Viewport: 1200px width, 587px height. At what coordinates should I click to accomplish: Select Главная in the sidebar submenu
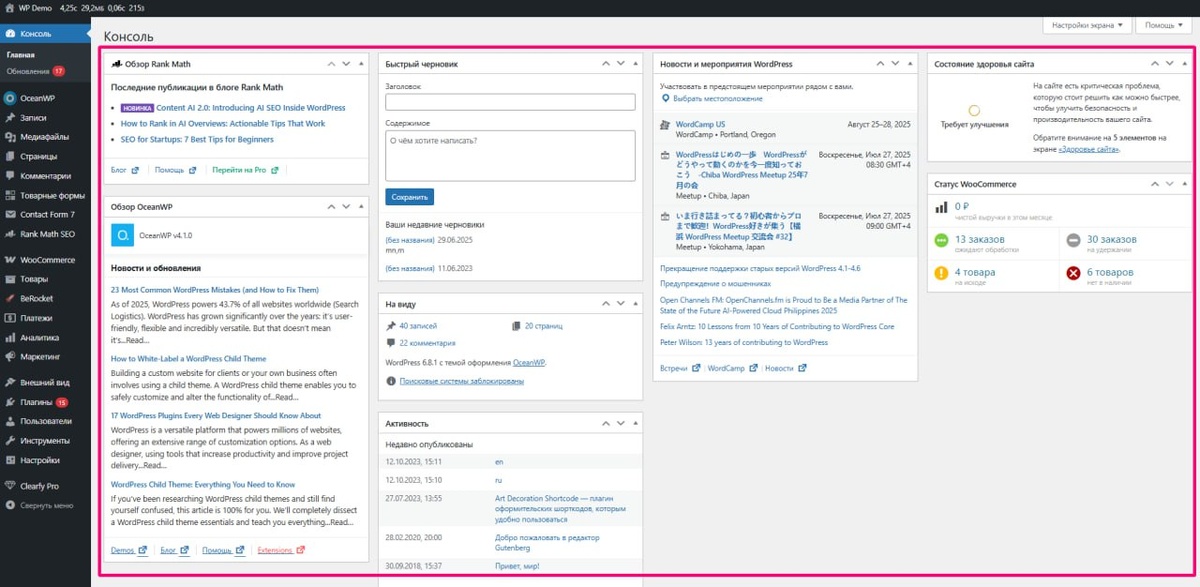click(21, 55)
